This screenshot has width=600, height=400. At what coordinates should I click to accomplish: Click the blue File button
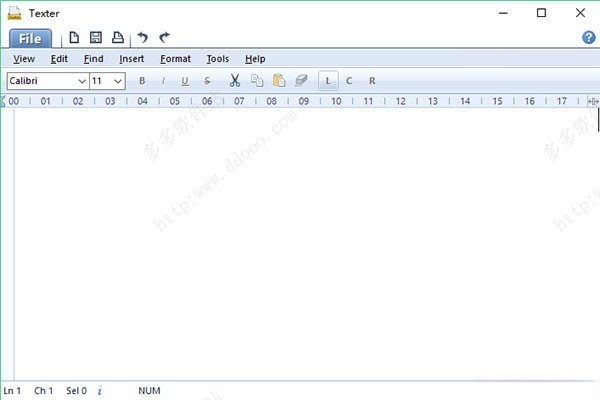pos(30,39)
